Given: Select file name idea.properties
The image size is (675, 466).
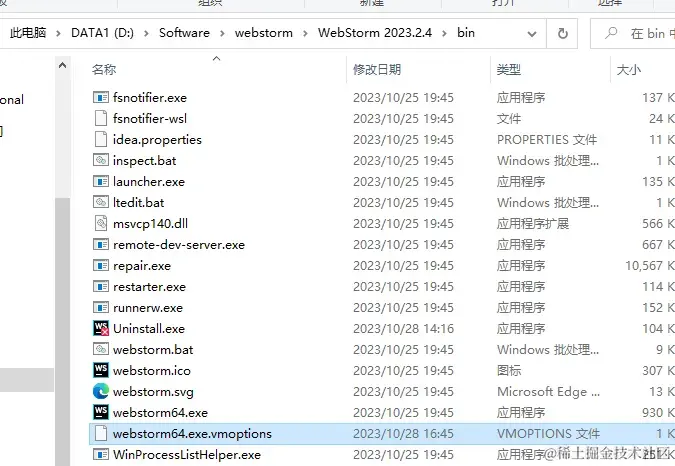Looking at the screenshot, I should coord(157,139).
